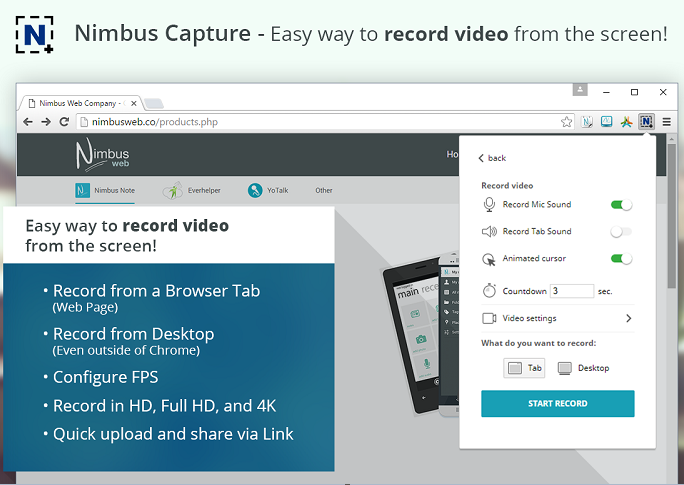Click the cursor icon beside Animated cursor
This screenshot has height=485, width=684.
point(489,259)
